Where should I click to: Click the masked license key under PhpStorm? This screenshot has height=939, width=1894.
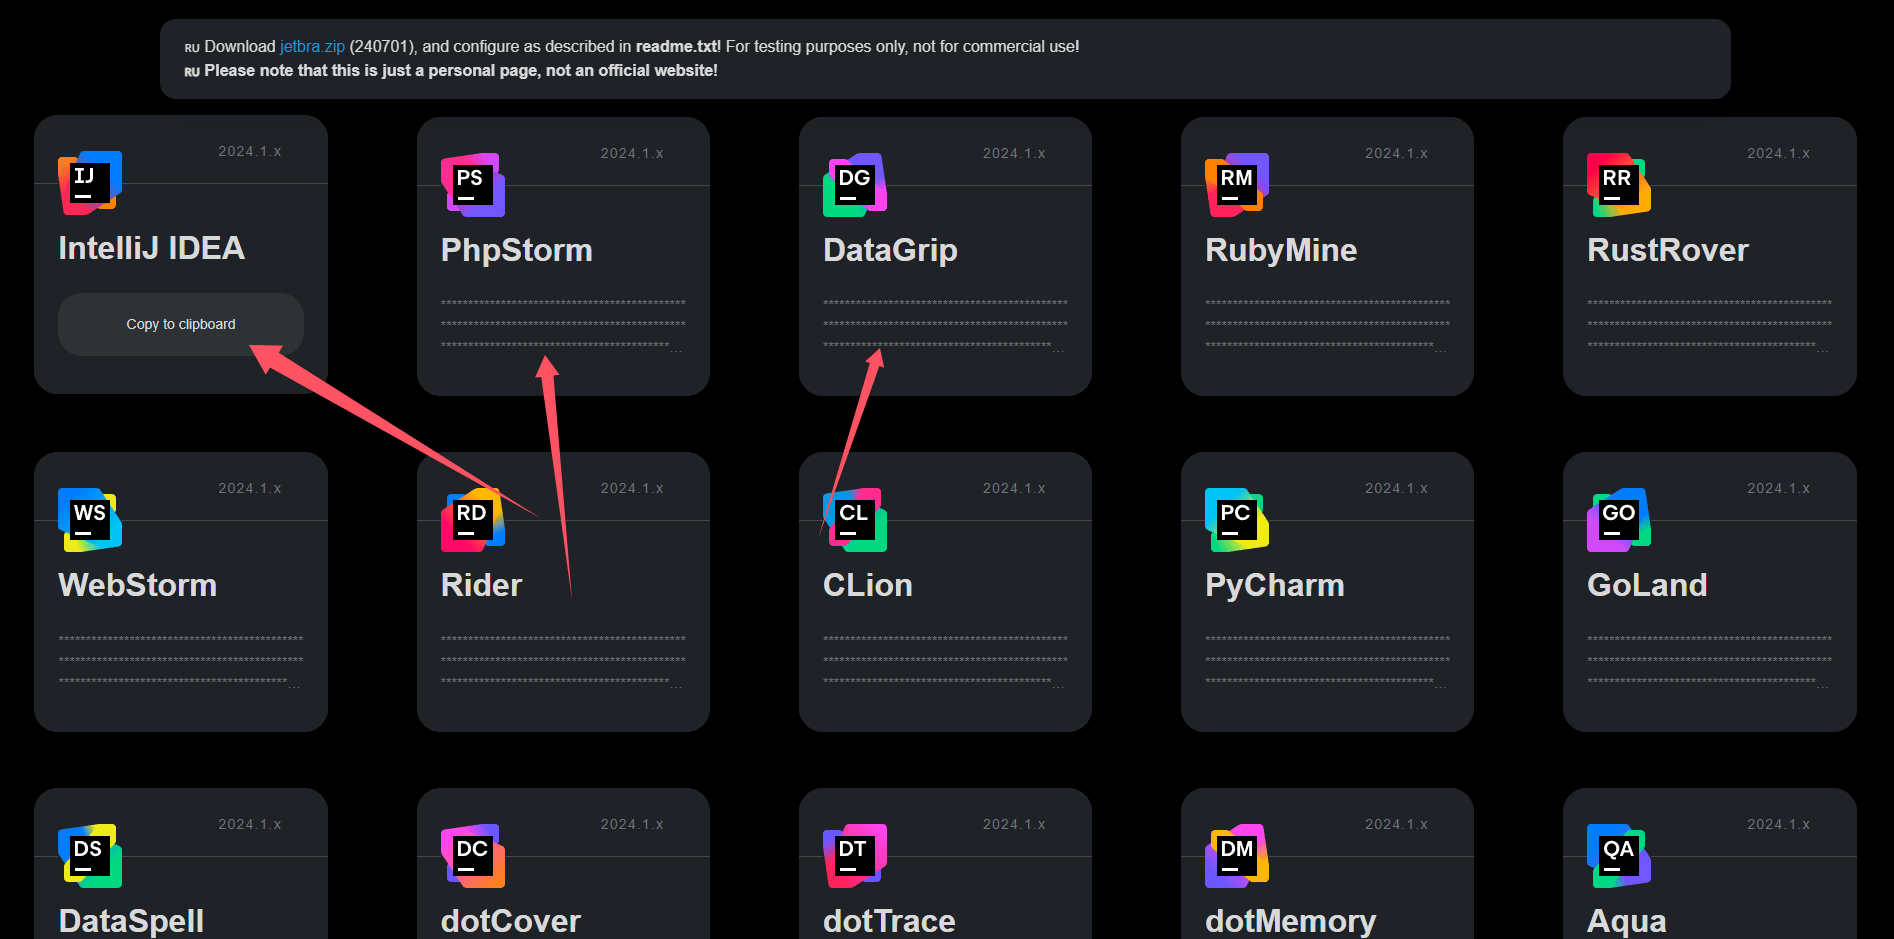[563, 325]
